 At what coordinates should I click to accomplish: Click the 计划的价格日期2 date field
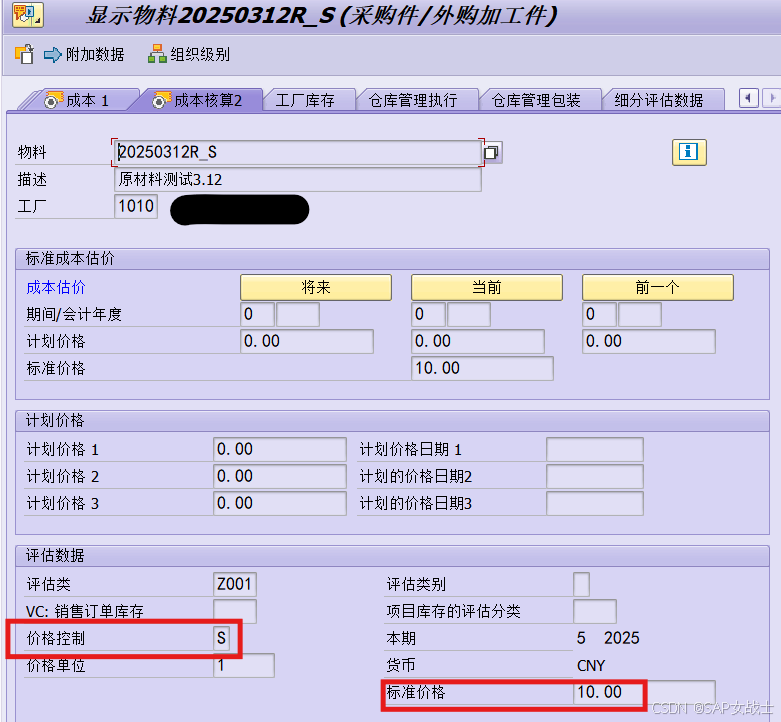[x=595, y=476]
